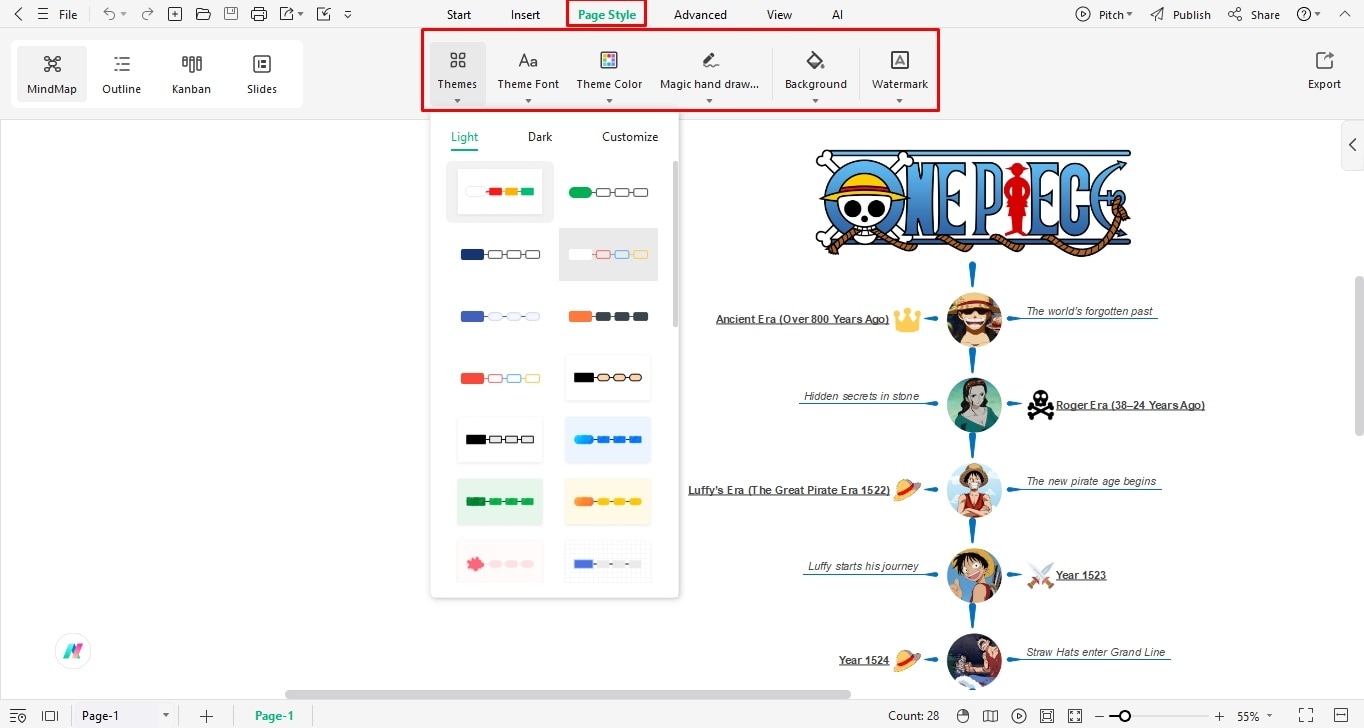Open the Theme Font dropdown
The height and width of the screenshot is (728, 1364).
point(528,74)
